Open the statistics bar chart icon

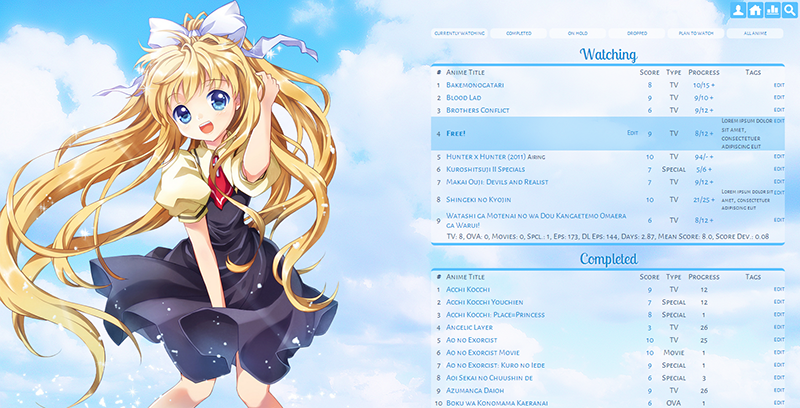(x=772, y=10)
